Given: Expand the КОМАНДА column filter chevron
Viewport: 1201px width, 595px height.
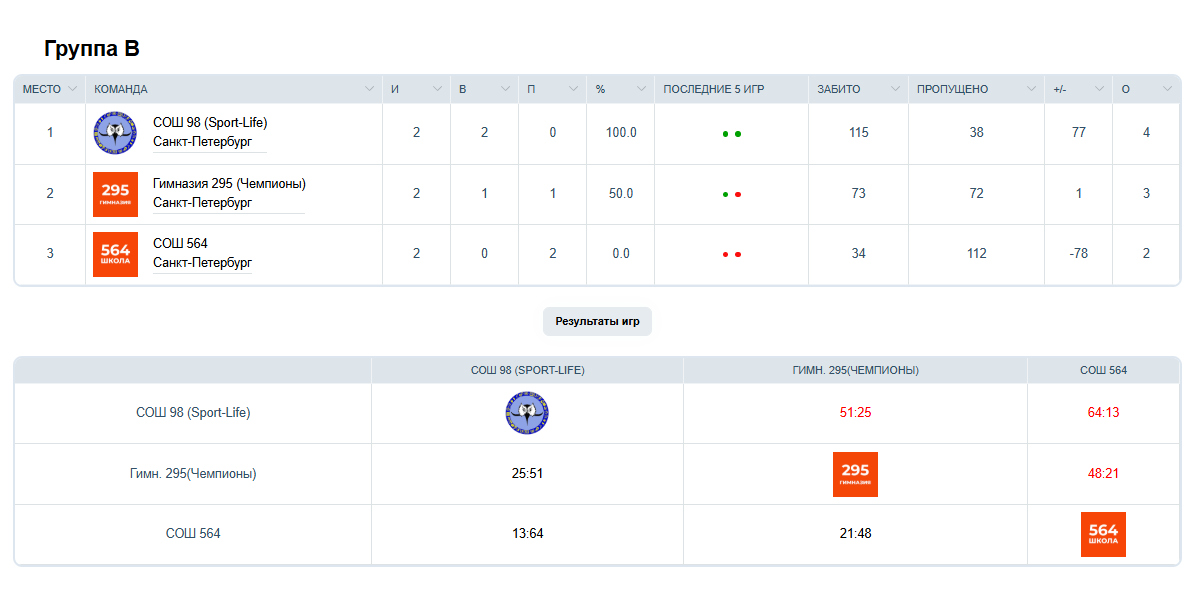Looking at the screenshot, I should click(x=369, y=89).
